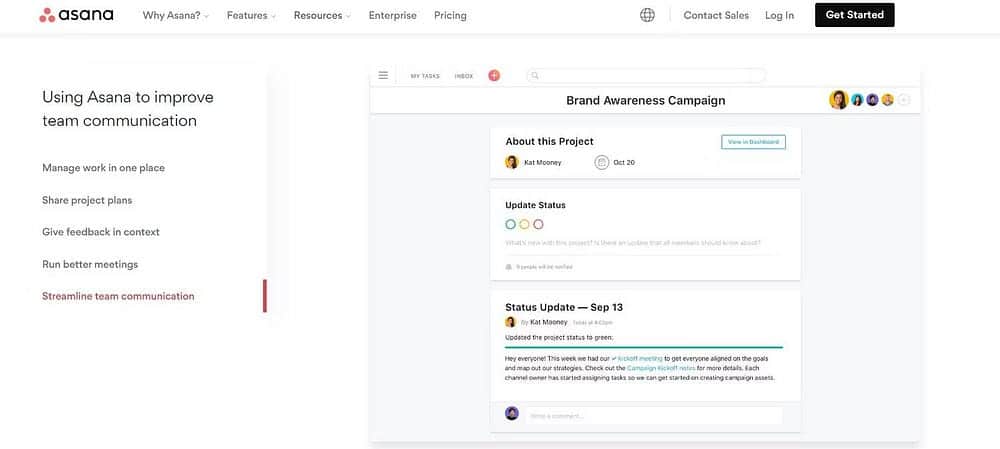Click the large first member avatar in project header
Viewport: 1000px width, 449px height.
point(838,100)
